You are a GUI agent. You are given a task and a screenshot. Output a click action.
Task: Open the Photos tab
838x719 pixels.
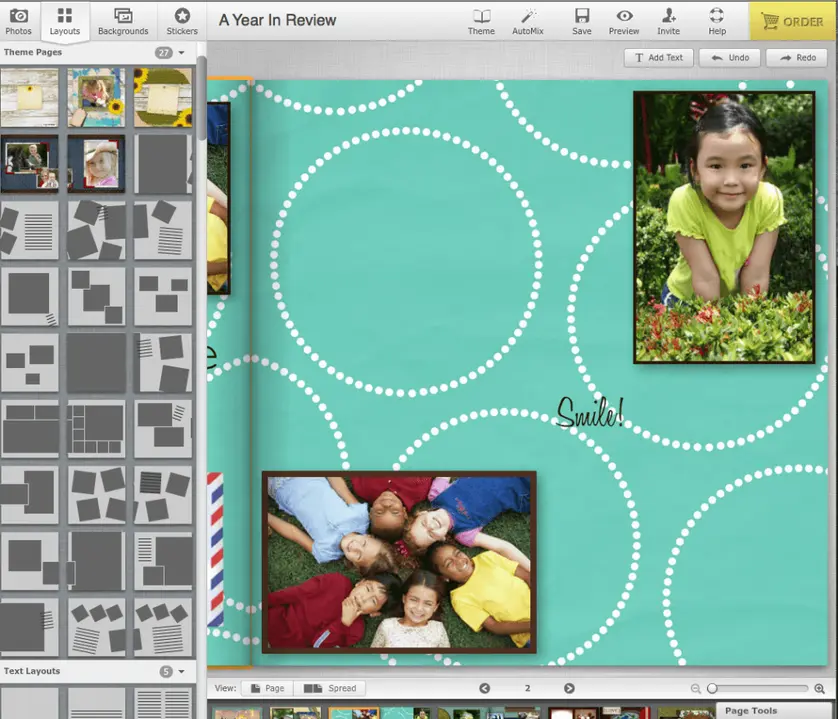pos(19,21)
